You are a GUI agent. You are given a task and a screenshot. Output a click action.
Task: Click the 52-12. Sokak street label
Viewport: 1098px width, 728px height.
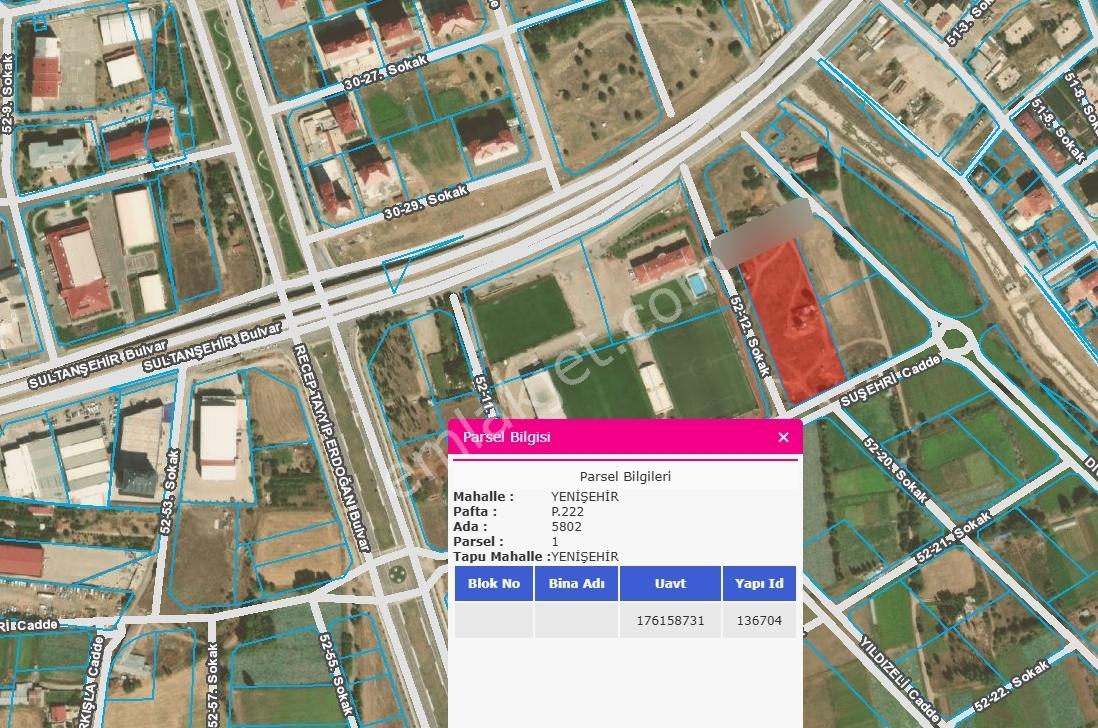pyautogui.click(x=750, y=336)
